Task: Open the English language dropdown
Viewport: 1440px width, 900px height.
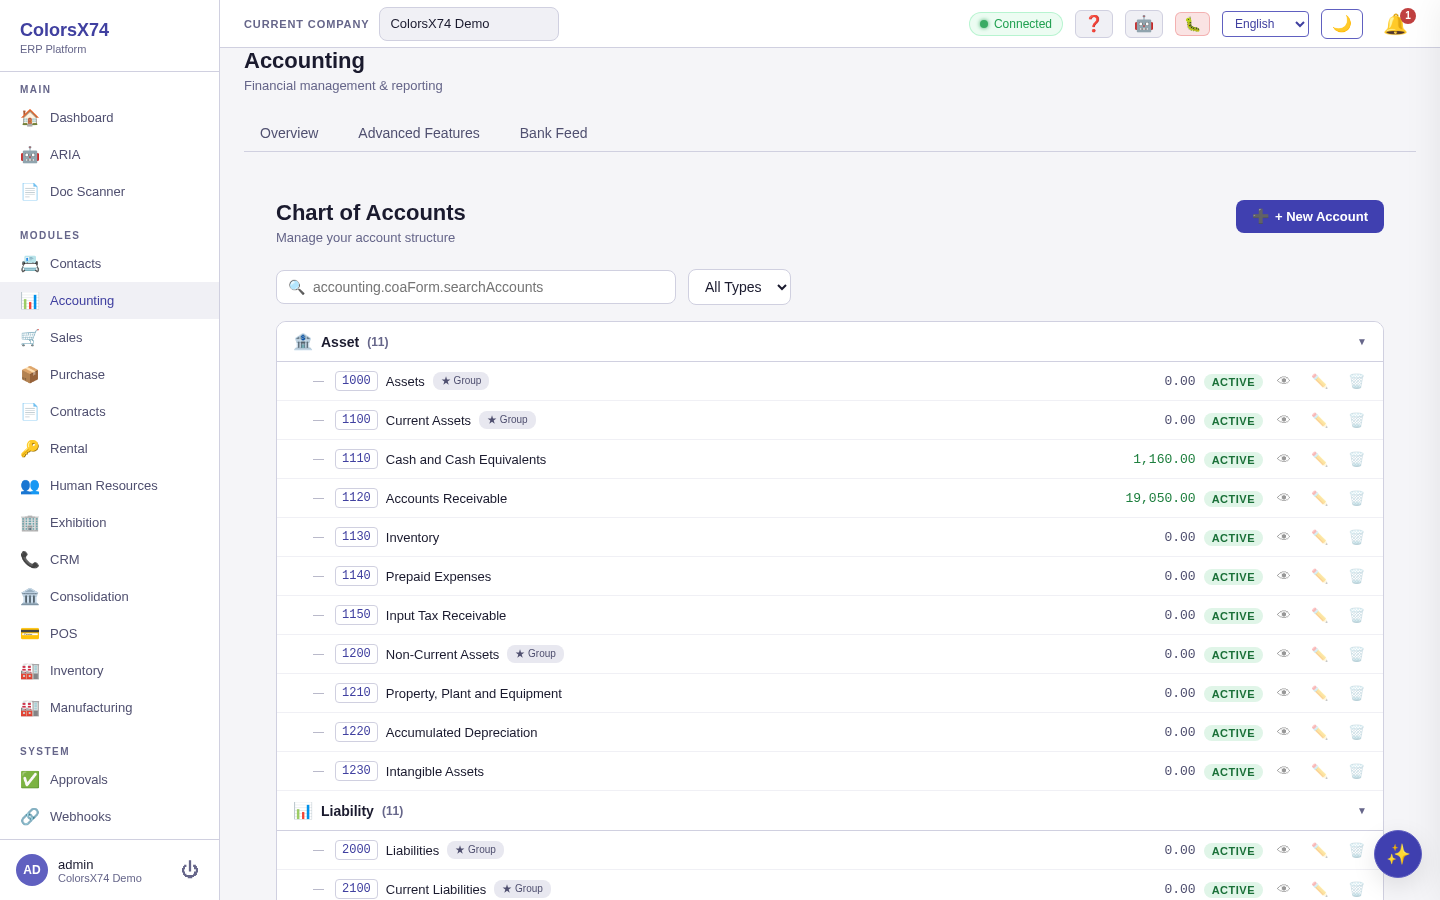Action: (1265, 24)
